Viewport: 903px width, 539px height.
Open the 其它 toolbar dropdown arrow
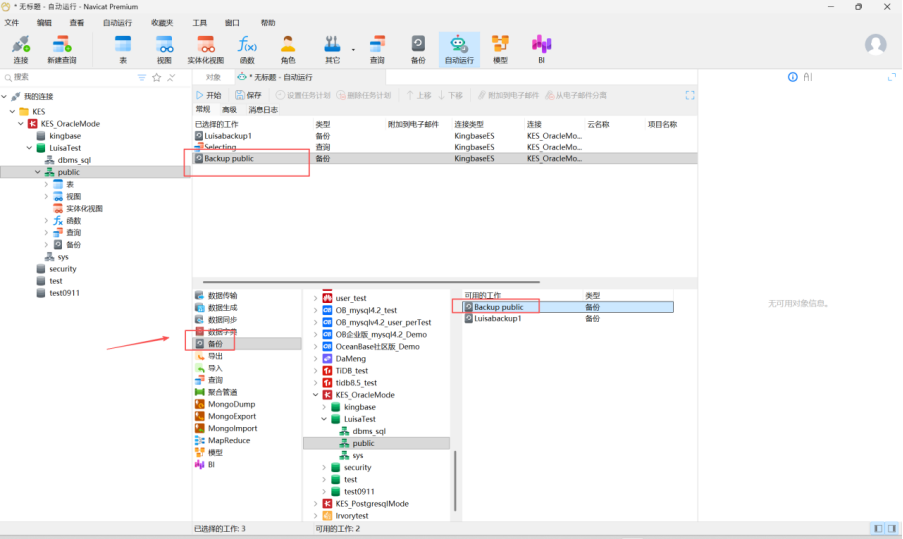pos(353,48)
